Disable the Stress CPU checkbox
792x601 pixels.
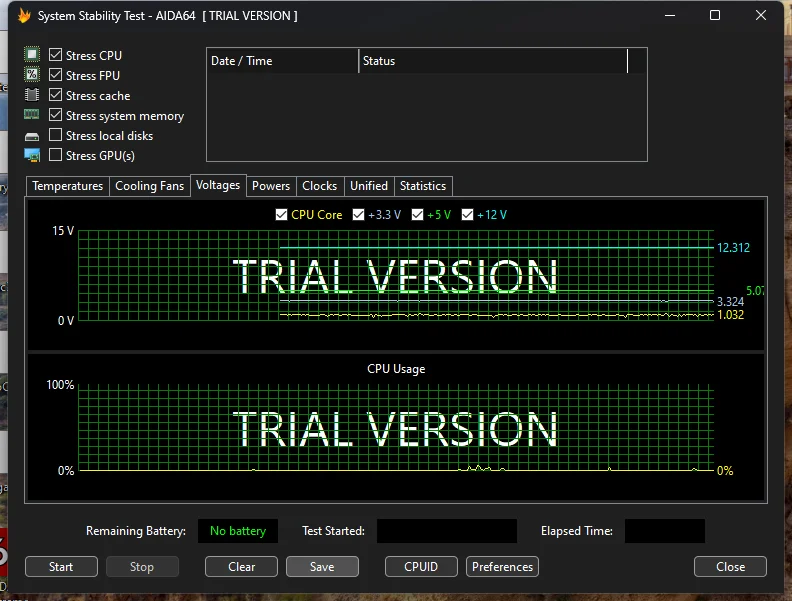[x=56, y=56]
